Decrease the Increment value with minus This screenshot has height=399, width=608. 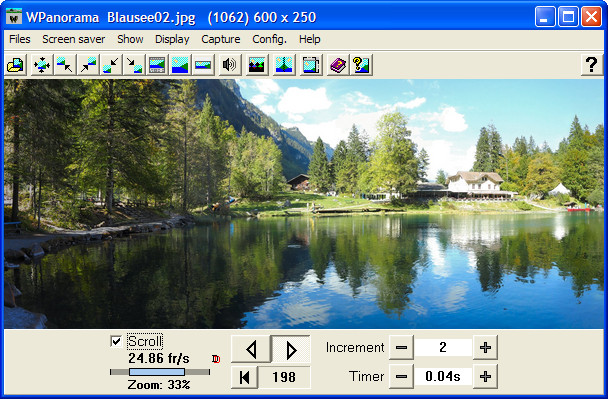(x=401, y=347)
